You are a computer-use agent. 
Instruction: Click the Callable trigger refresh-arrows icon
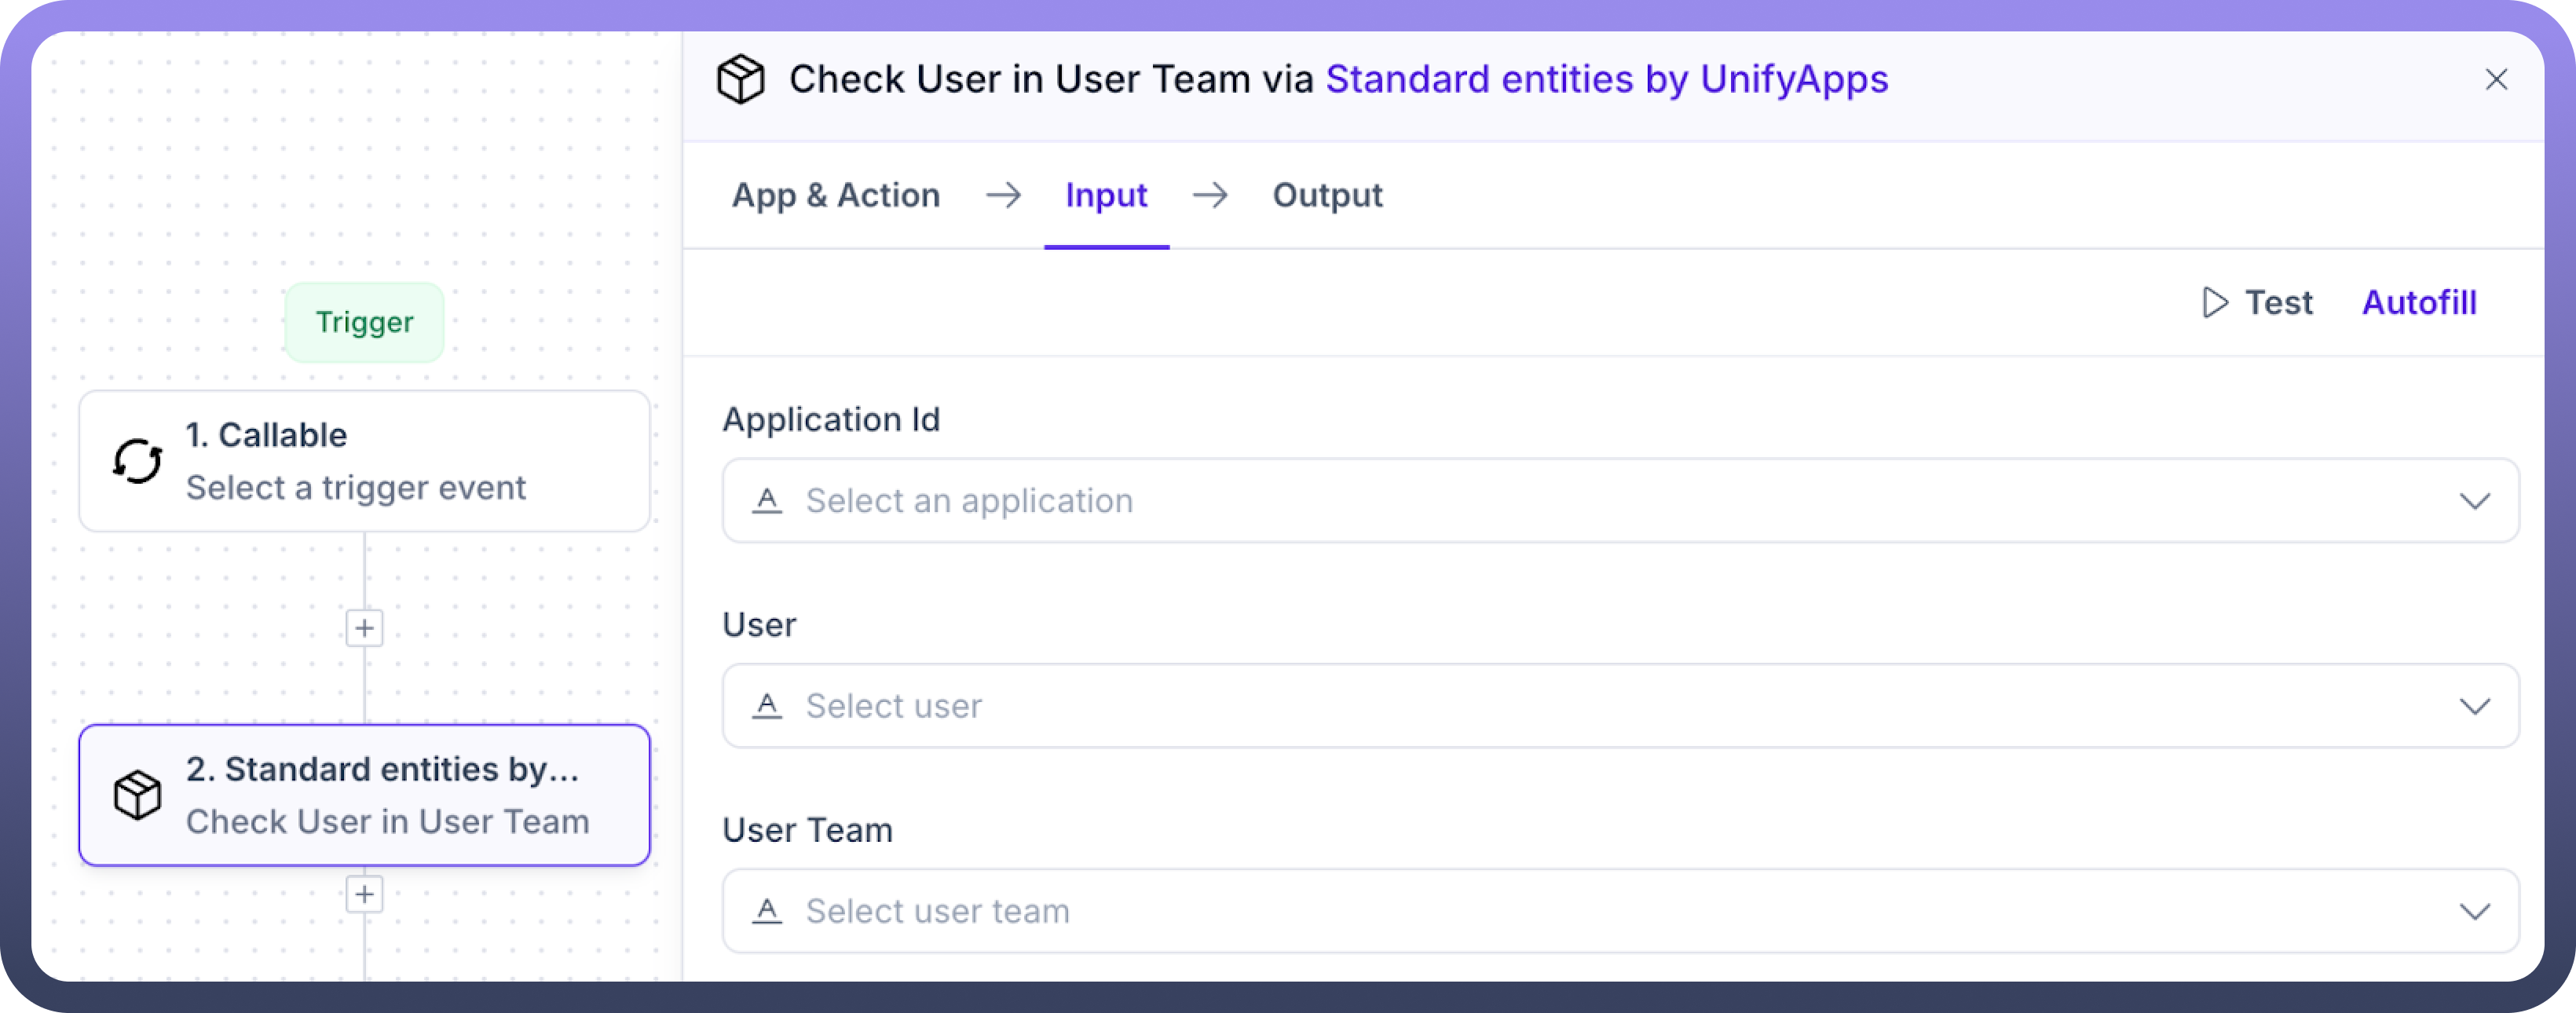[x=137, y=461]
